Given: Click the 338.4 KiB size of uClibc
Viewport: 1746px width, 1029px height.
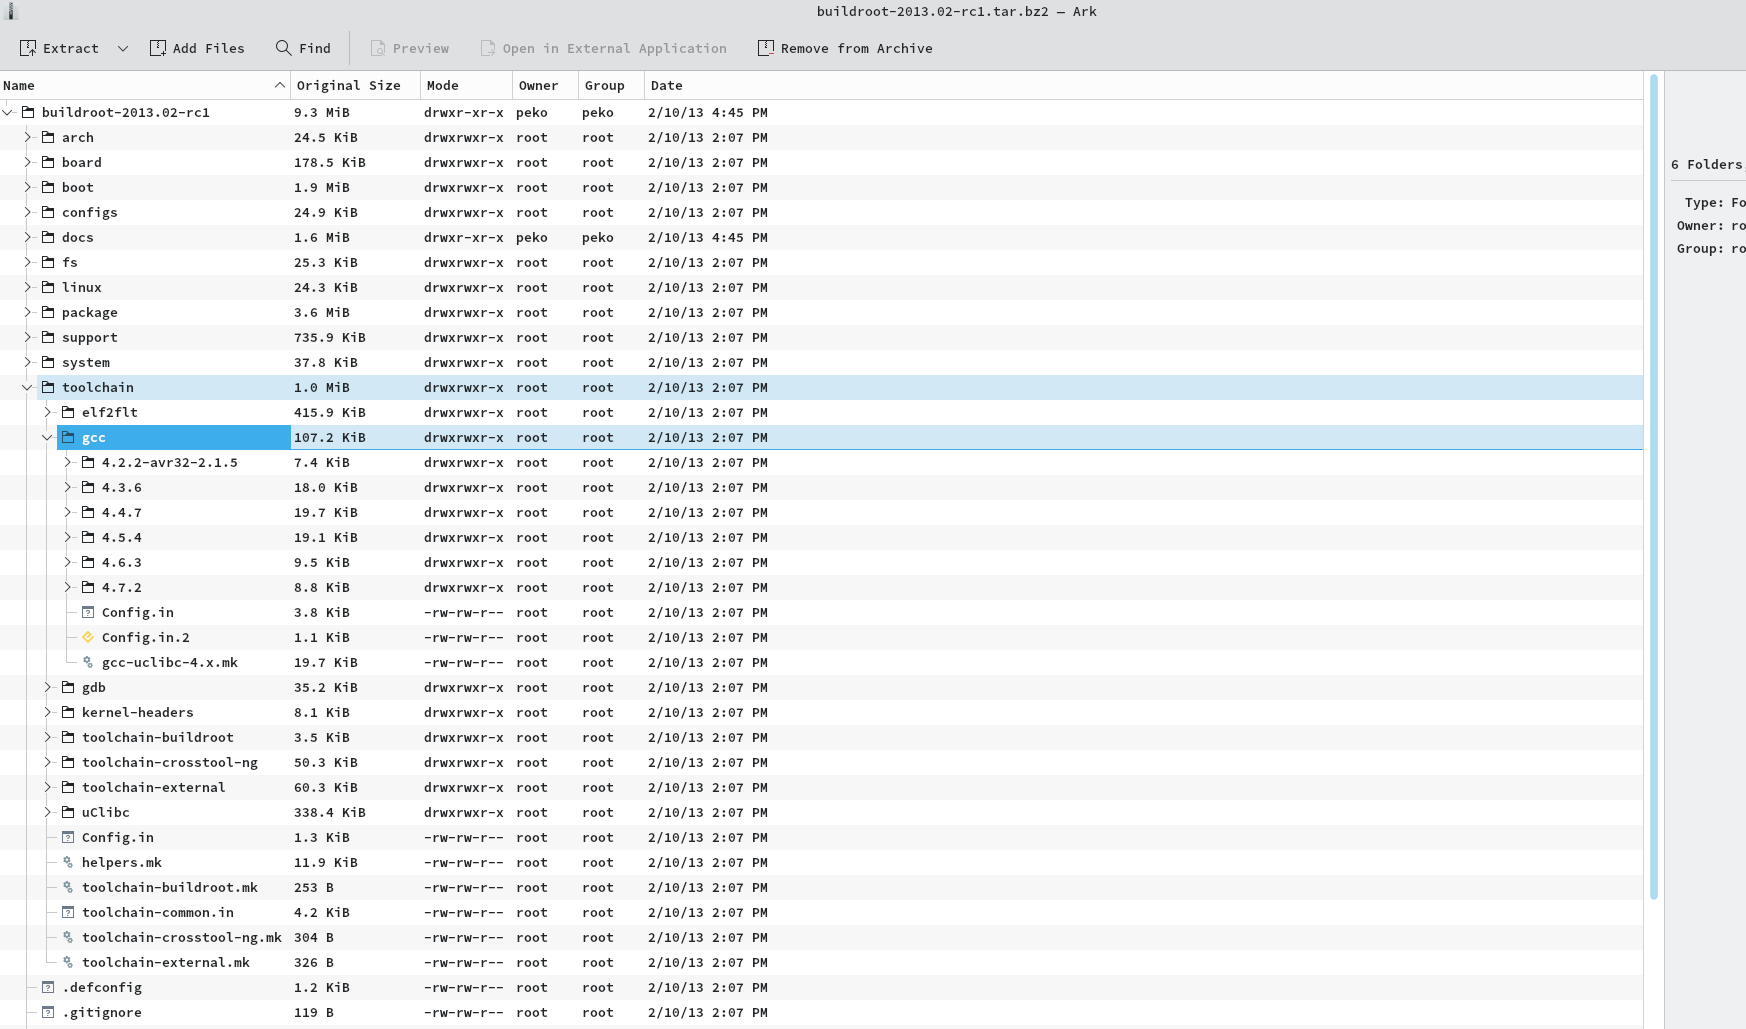Looking at the screenshot, I should point(330,812).
